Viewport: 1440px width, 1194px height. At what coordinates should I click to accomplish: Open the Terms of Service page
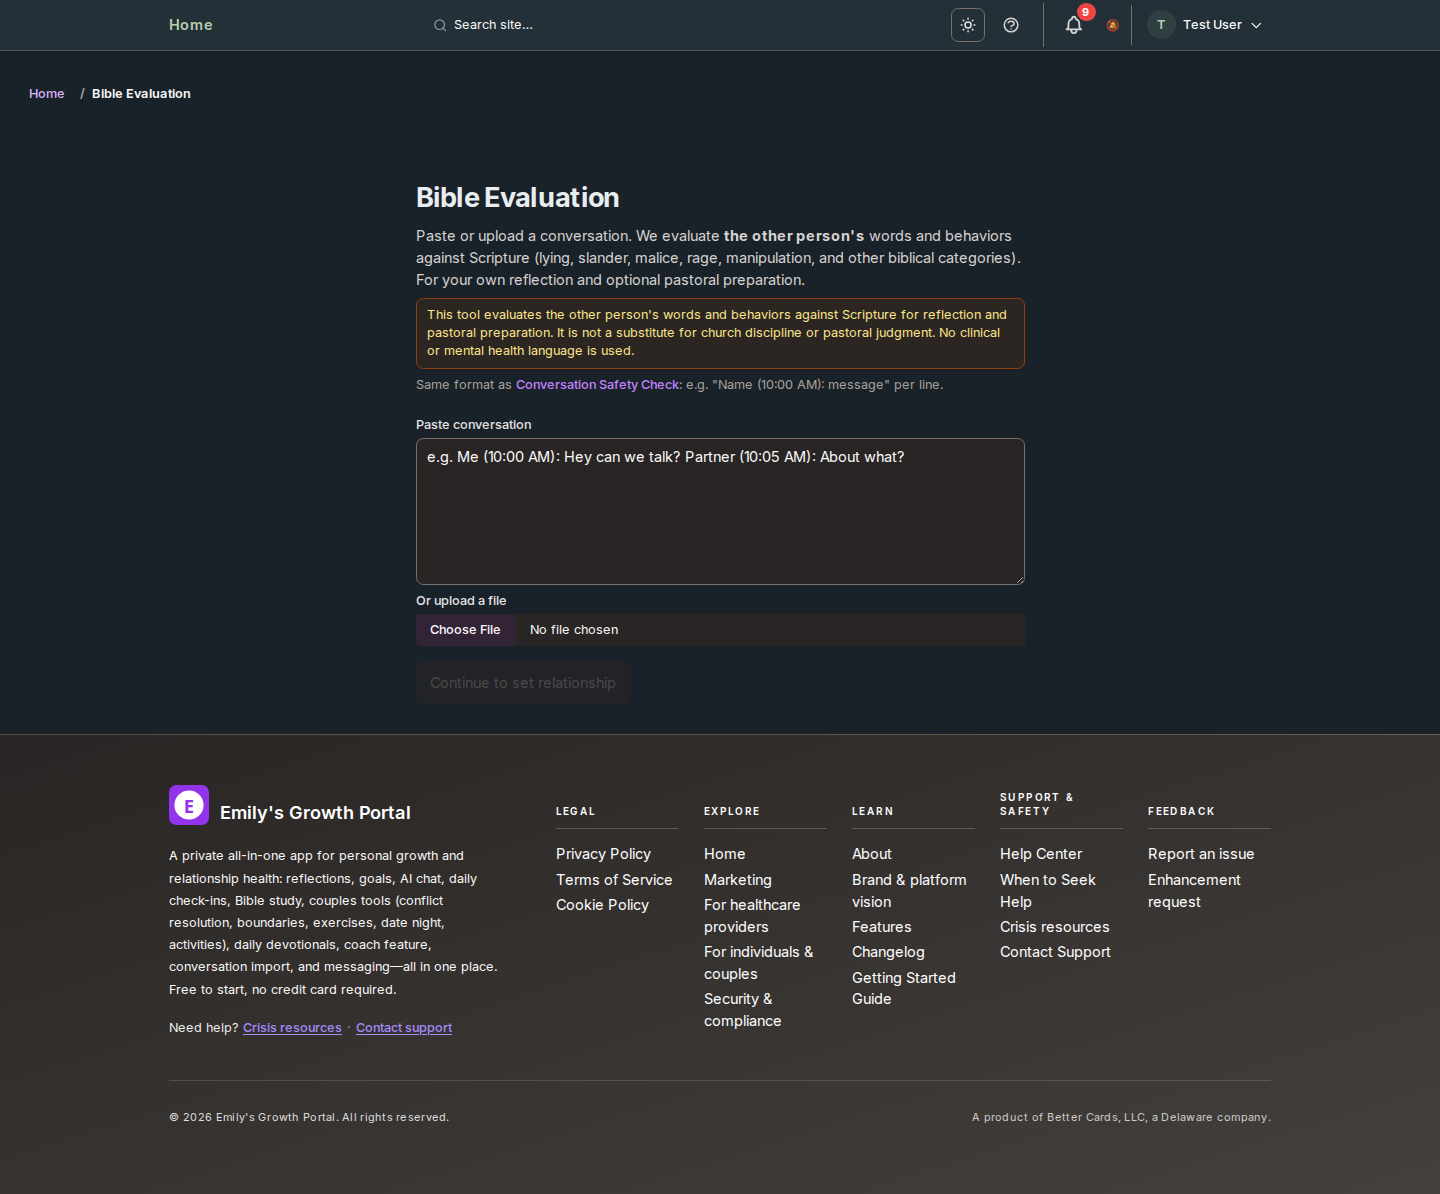(614, 880)
